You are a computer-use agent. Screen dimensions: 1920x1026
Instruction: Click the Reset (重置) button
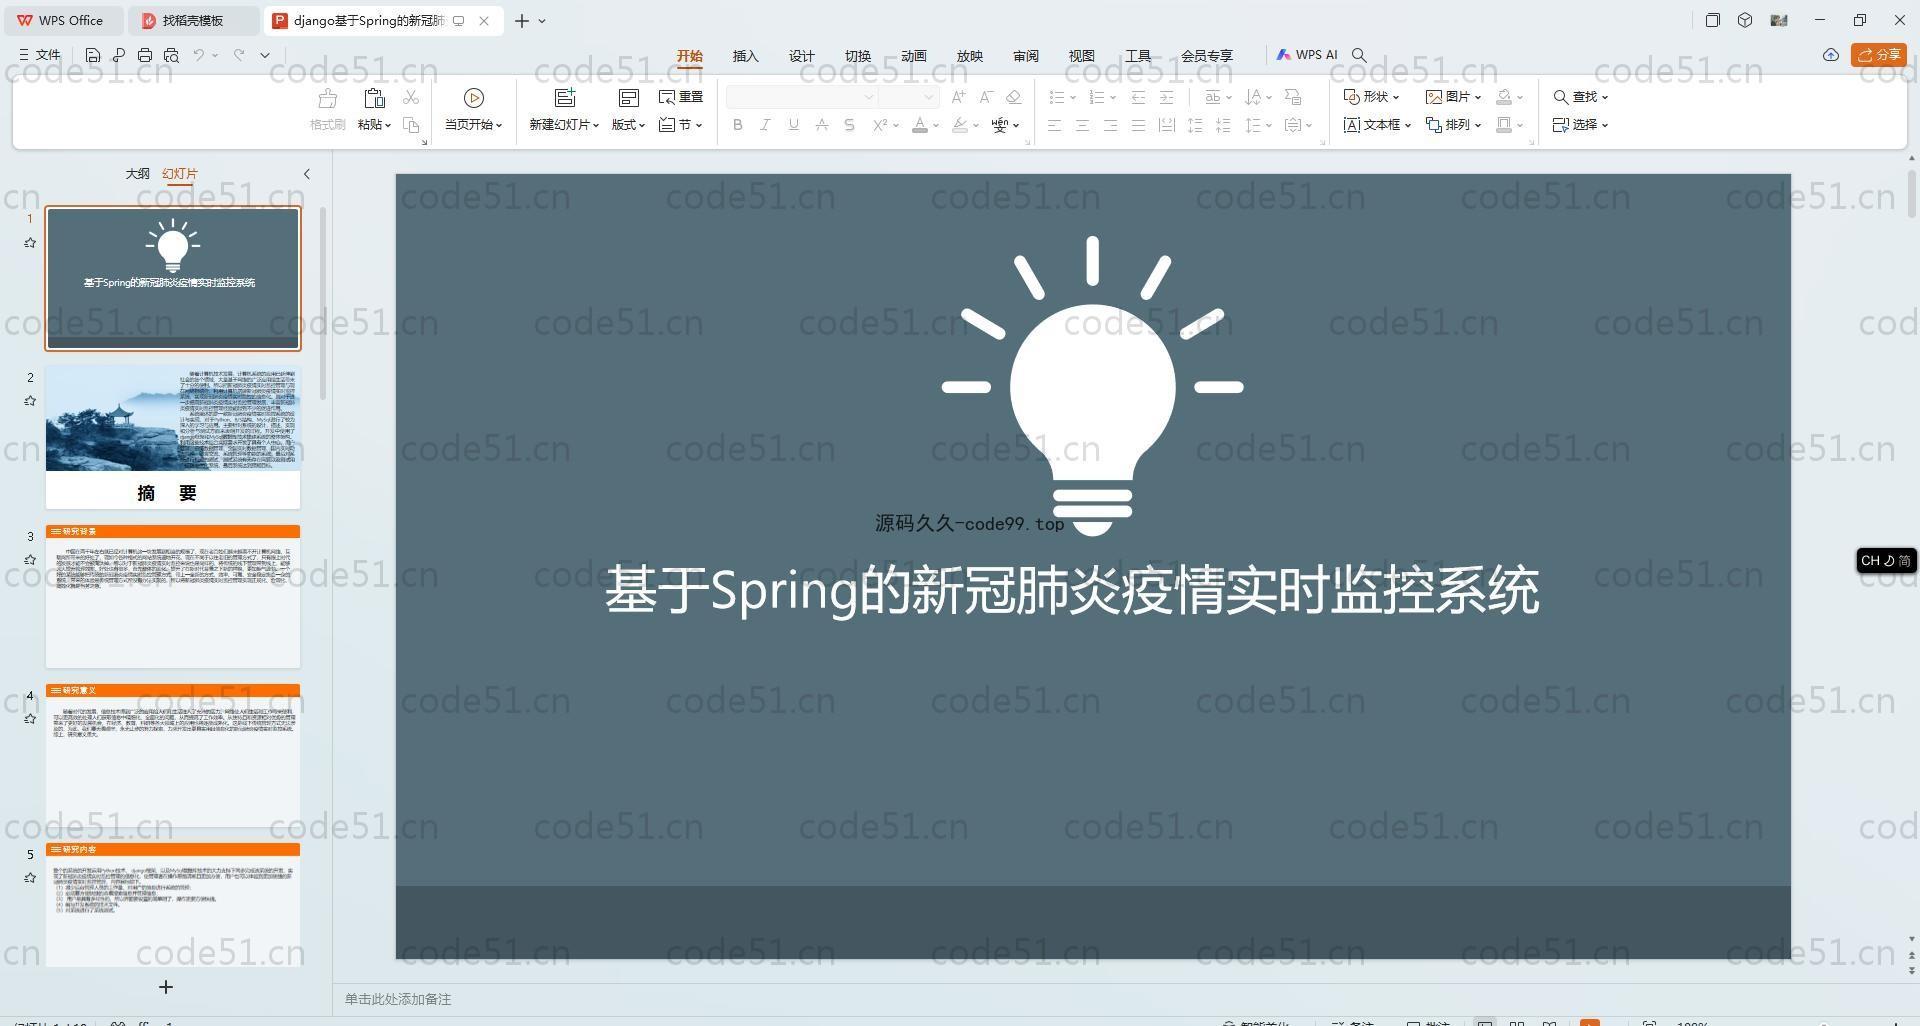(681, 97)
